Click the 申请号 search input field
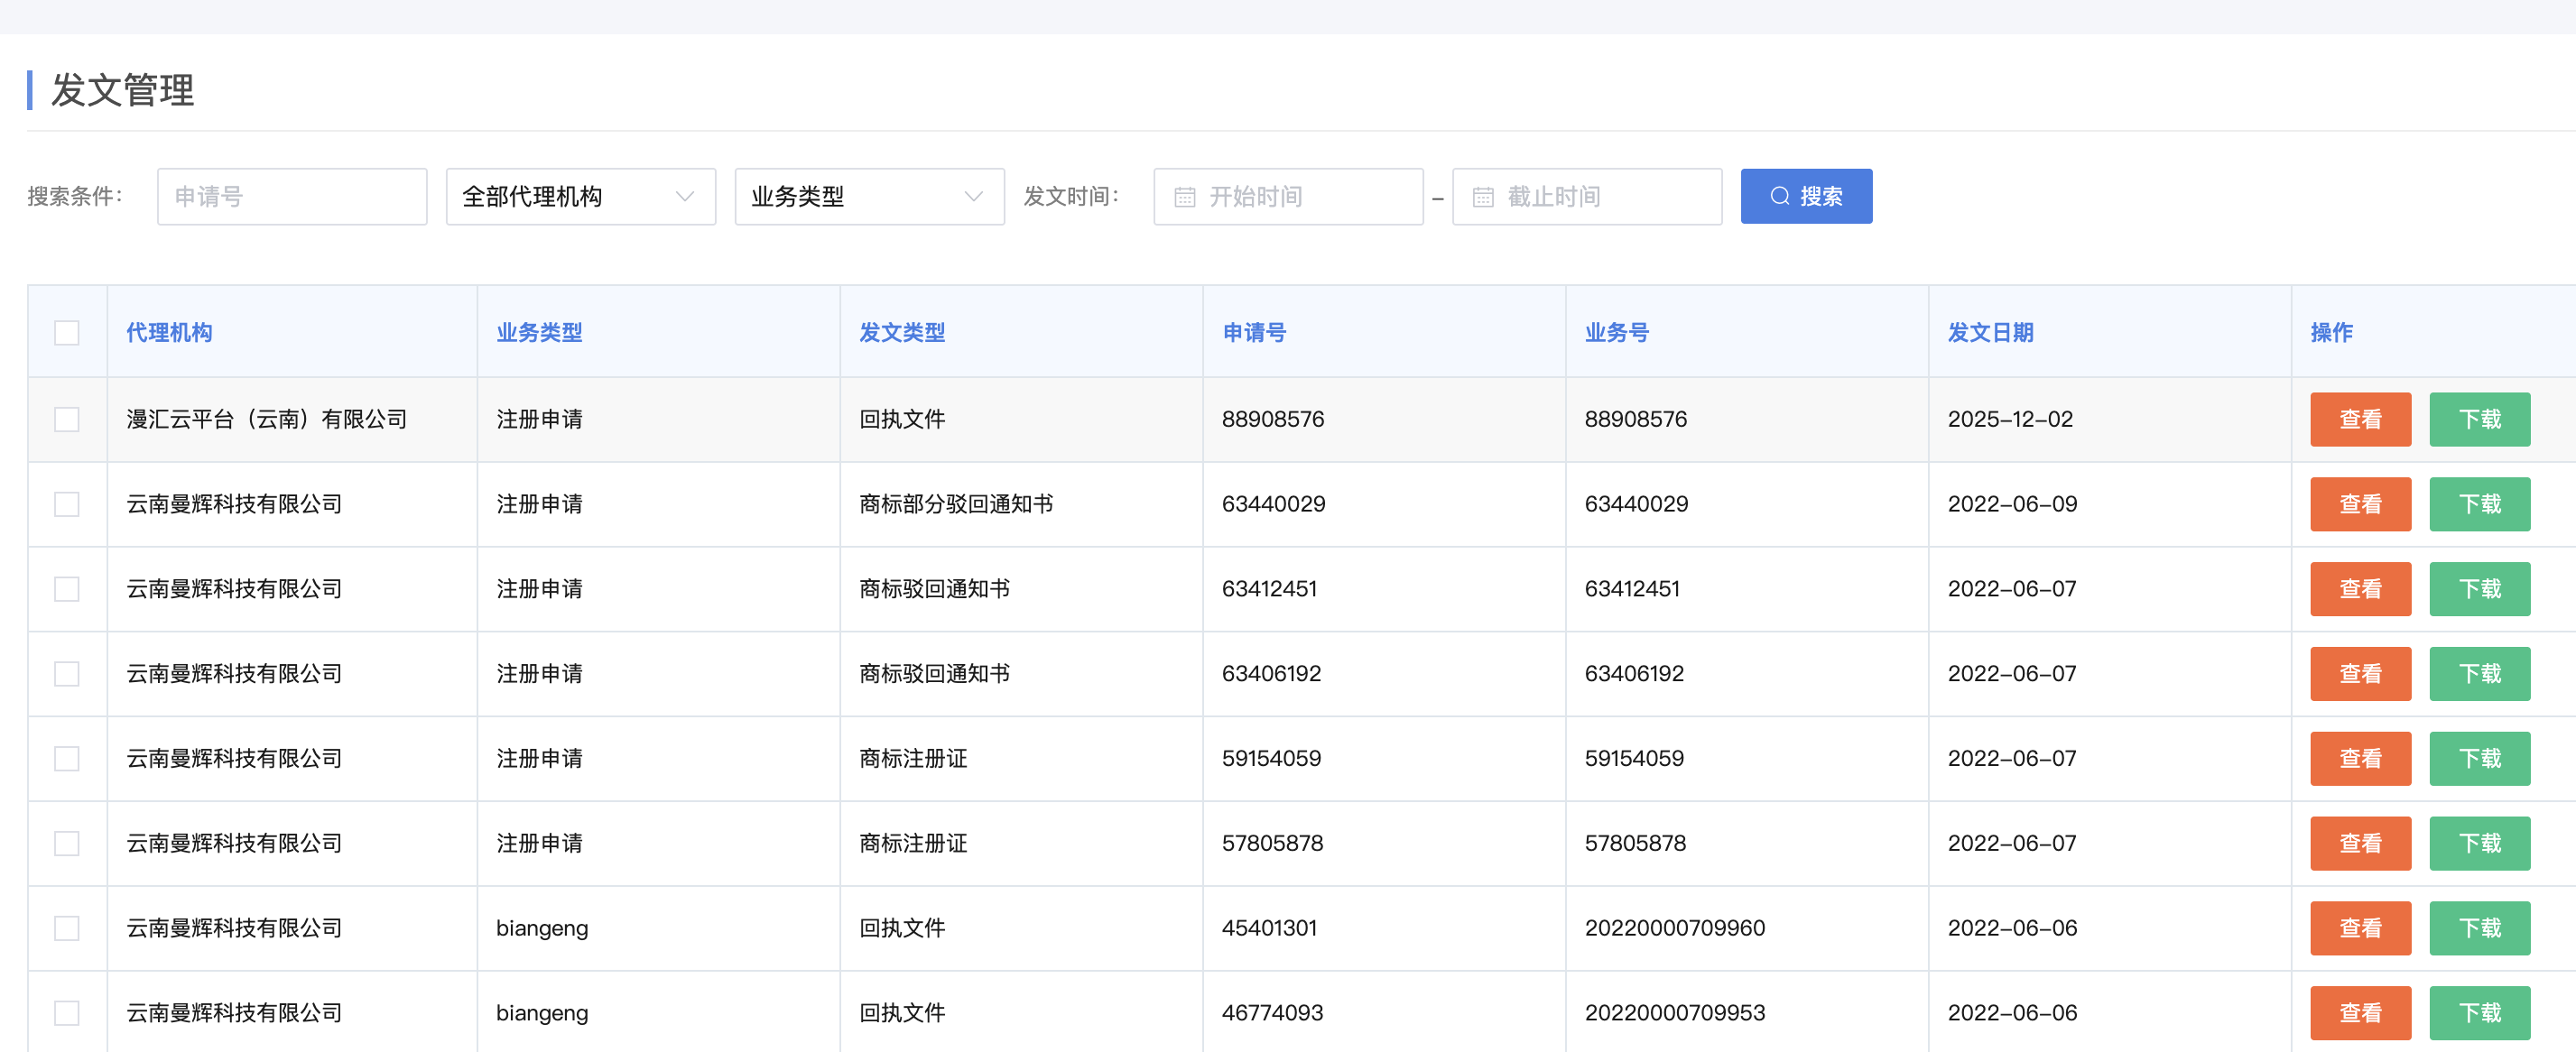The image size is (2576, 1052). [292, 197]
